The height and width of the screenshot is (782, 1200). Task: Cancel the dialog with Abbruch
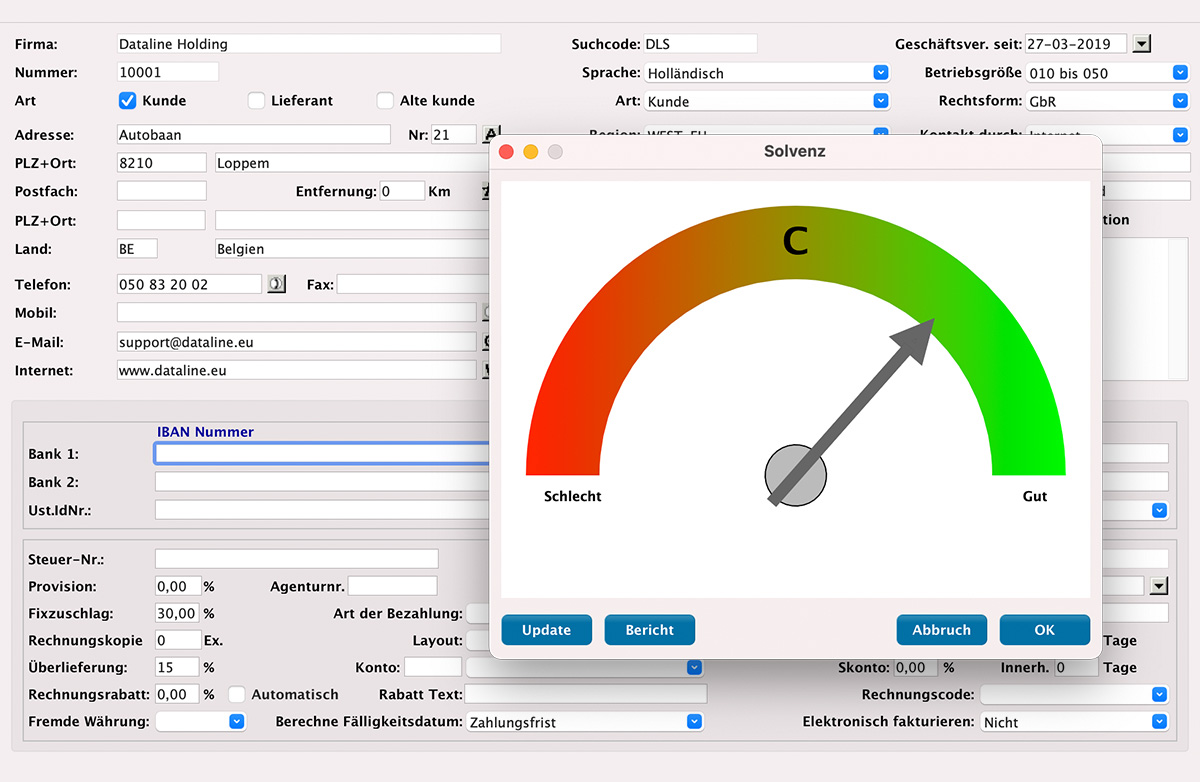tap(941, 630)
